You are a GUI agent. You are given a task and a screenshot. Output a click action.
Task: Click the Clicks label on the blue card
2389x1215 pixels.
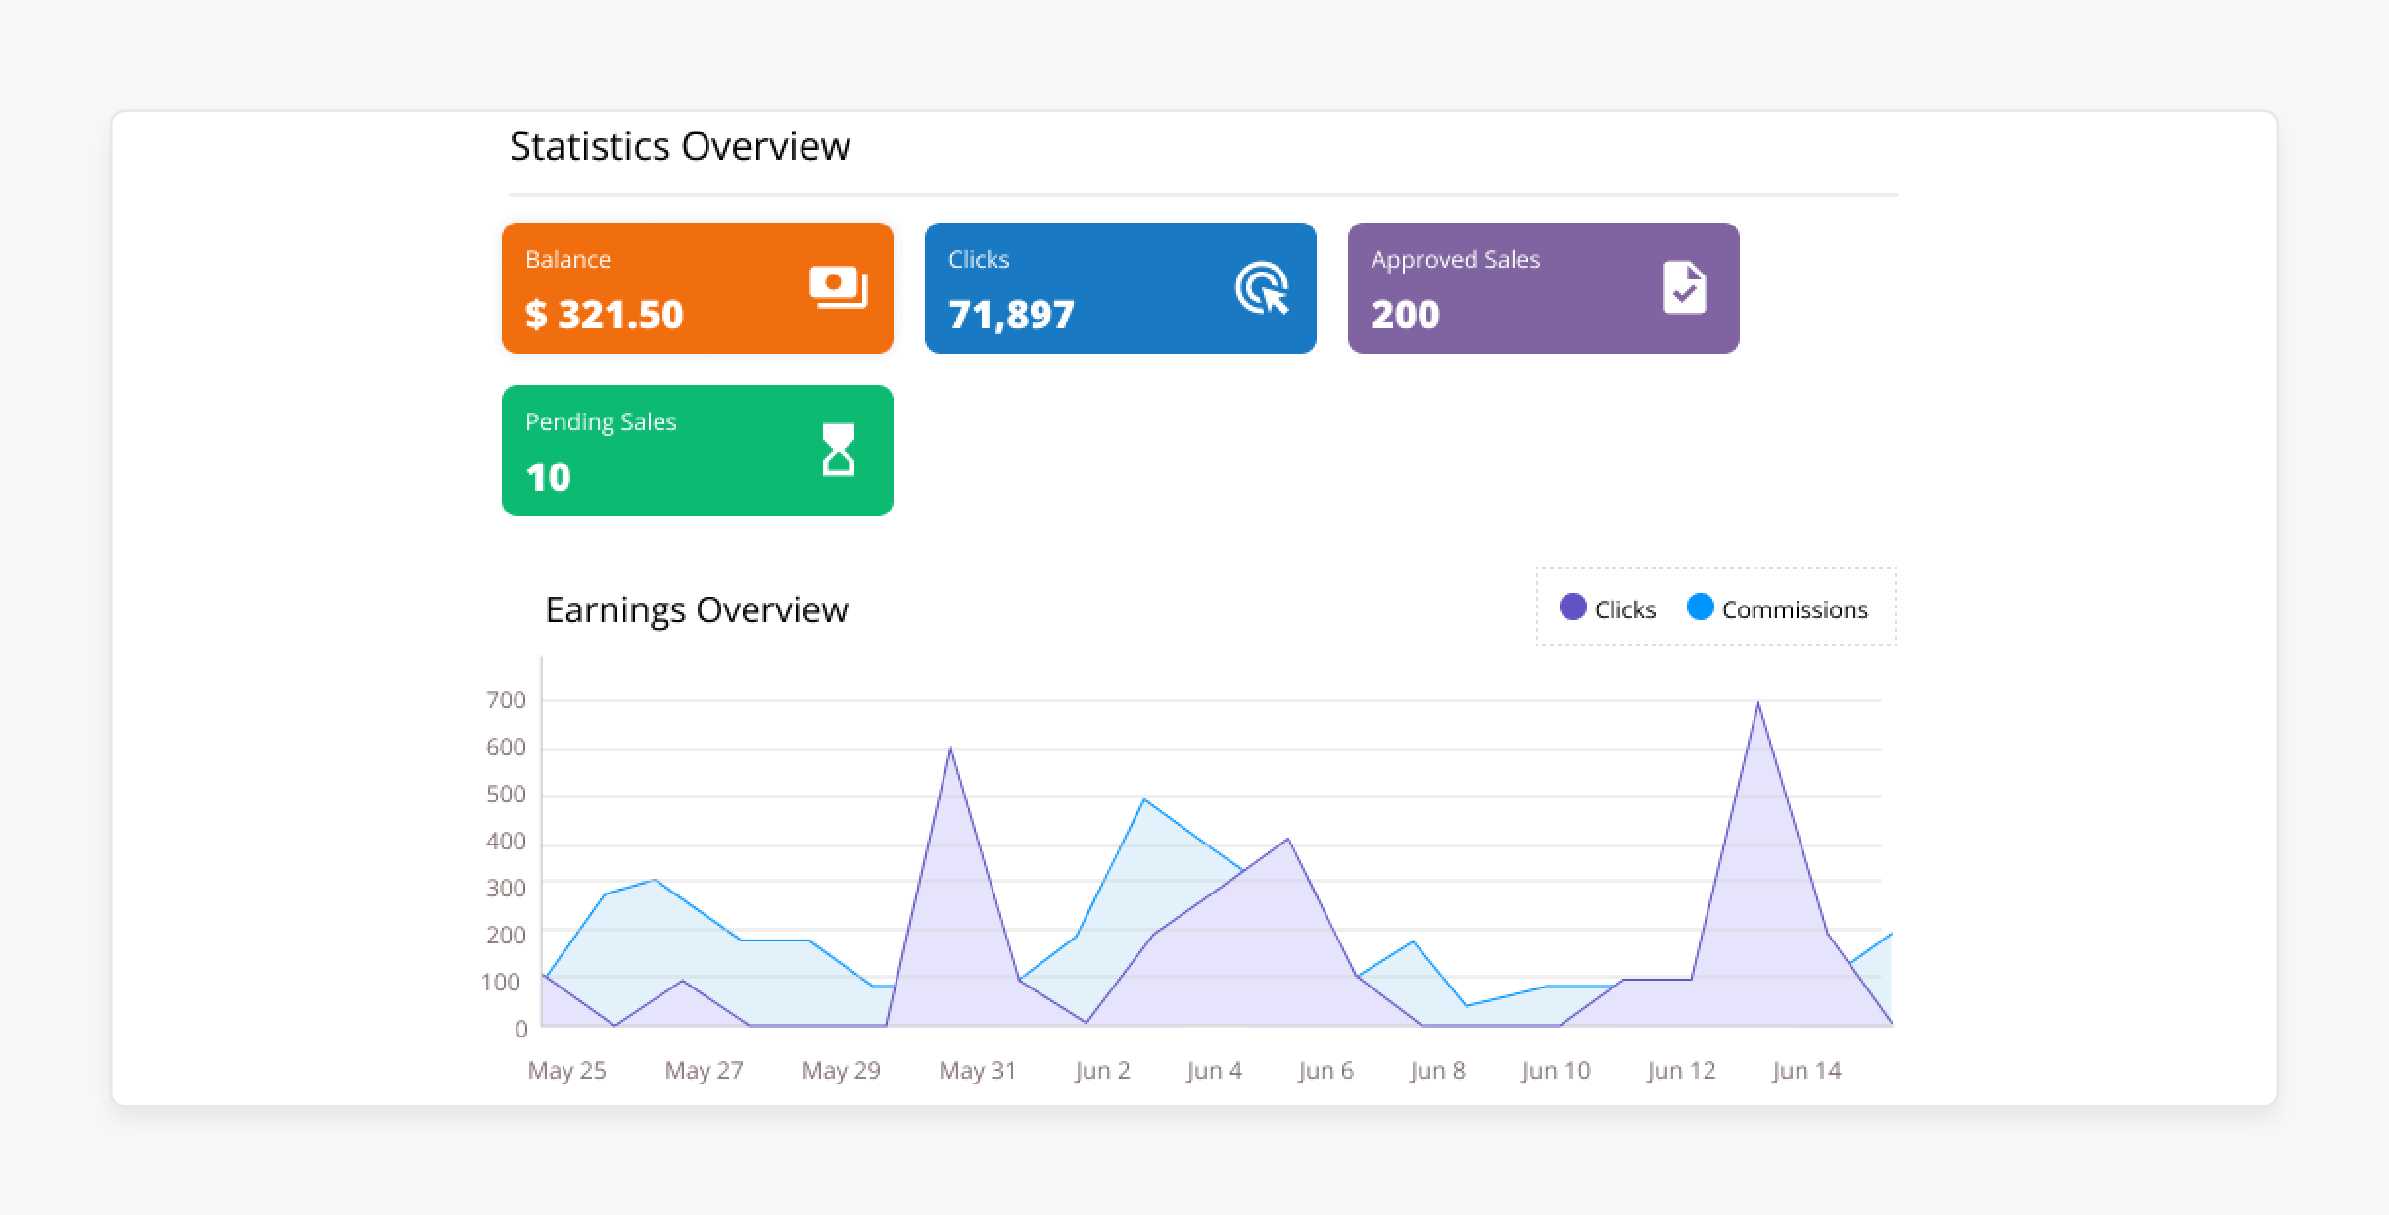tap(978, 259)
